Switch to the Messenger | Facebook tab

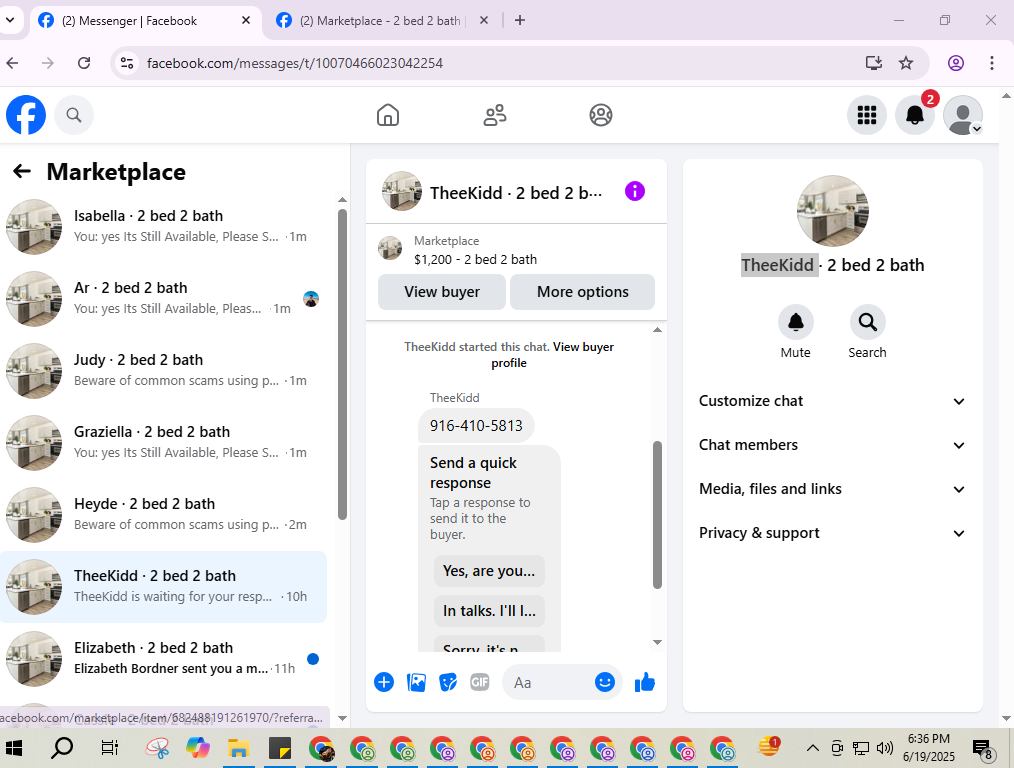click(144, 21)
